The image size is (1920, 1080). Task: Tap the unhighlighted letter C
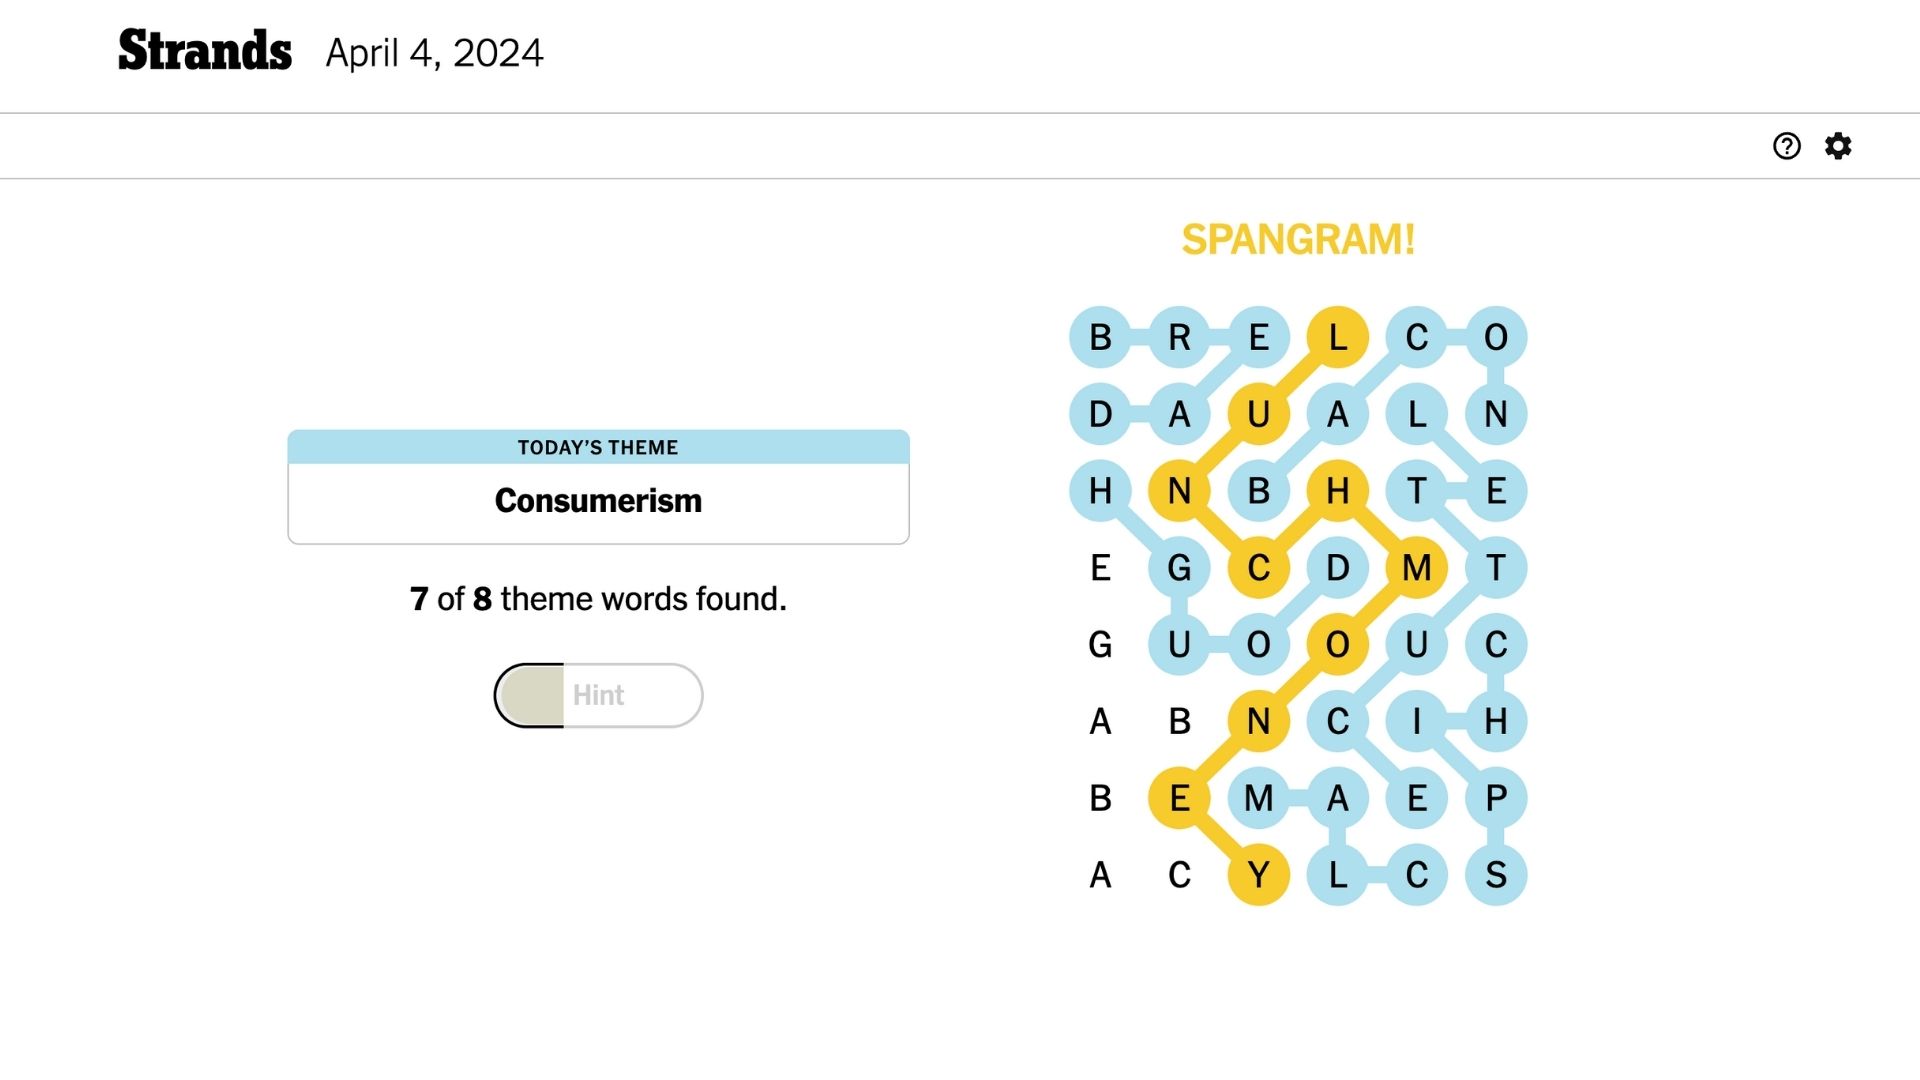(1179, 875)
